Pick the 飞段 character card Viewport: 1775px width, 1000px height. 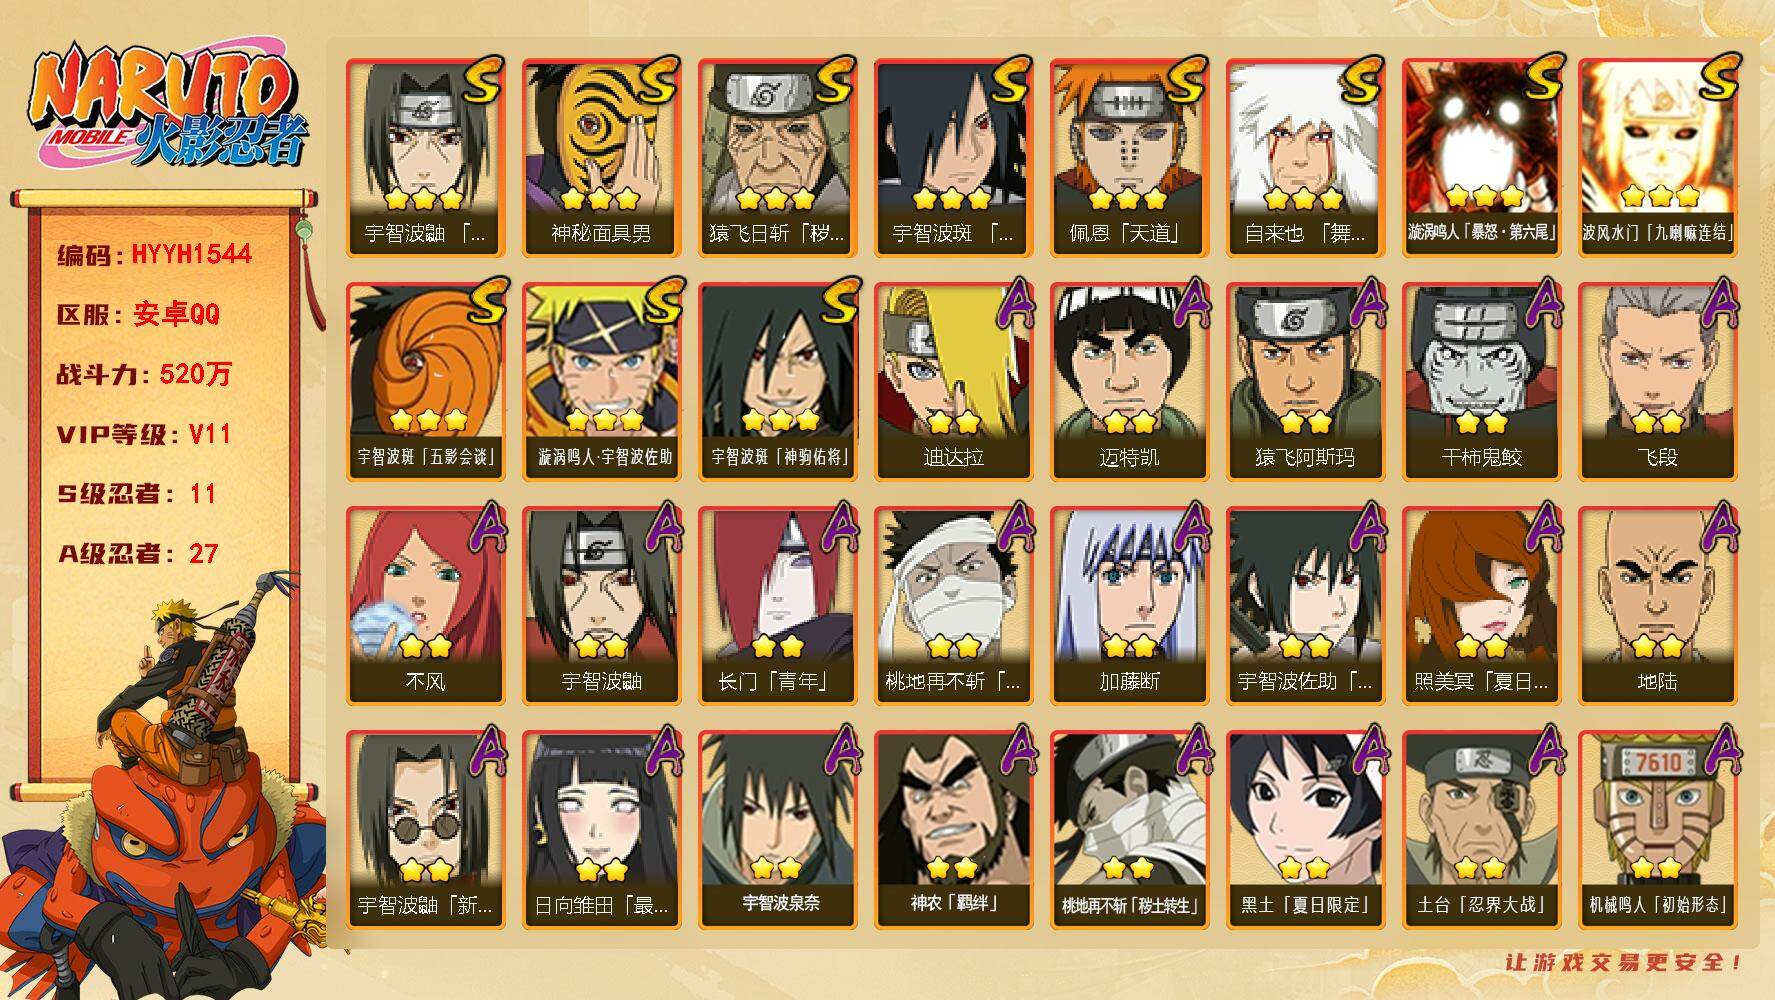[1657, 381]
